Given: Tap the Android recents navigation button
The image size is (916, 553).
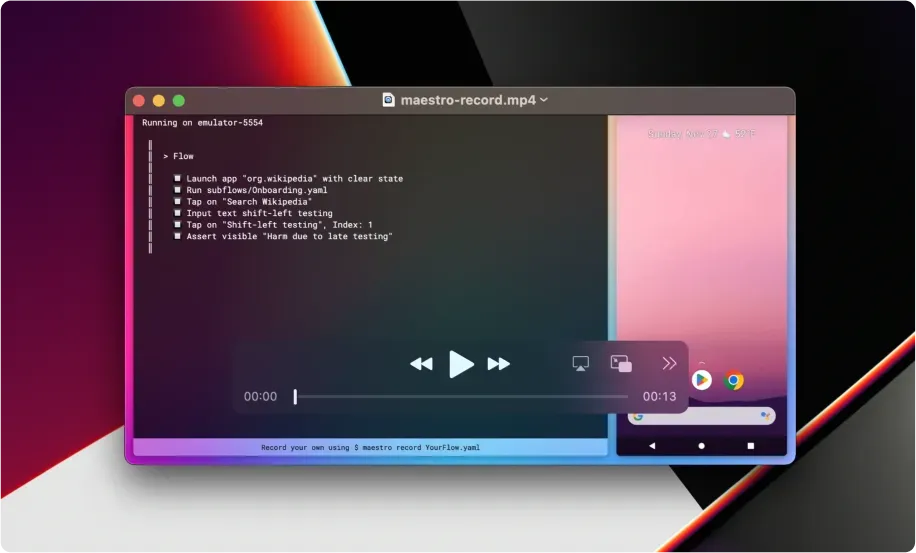Looking at the screenshot, I should (751, 446).
